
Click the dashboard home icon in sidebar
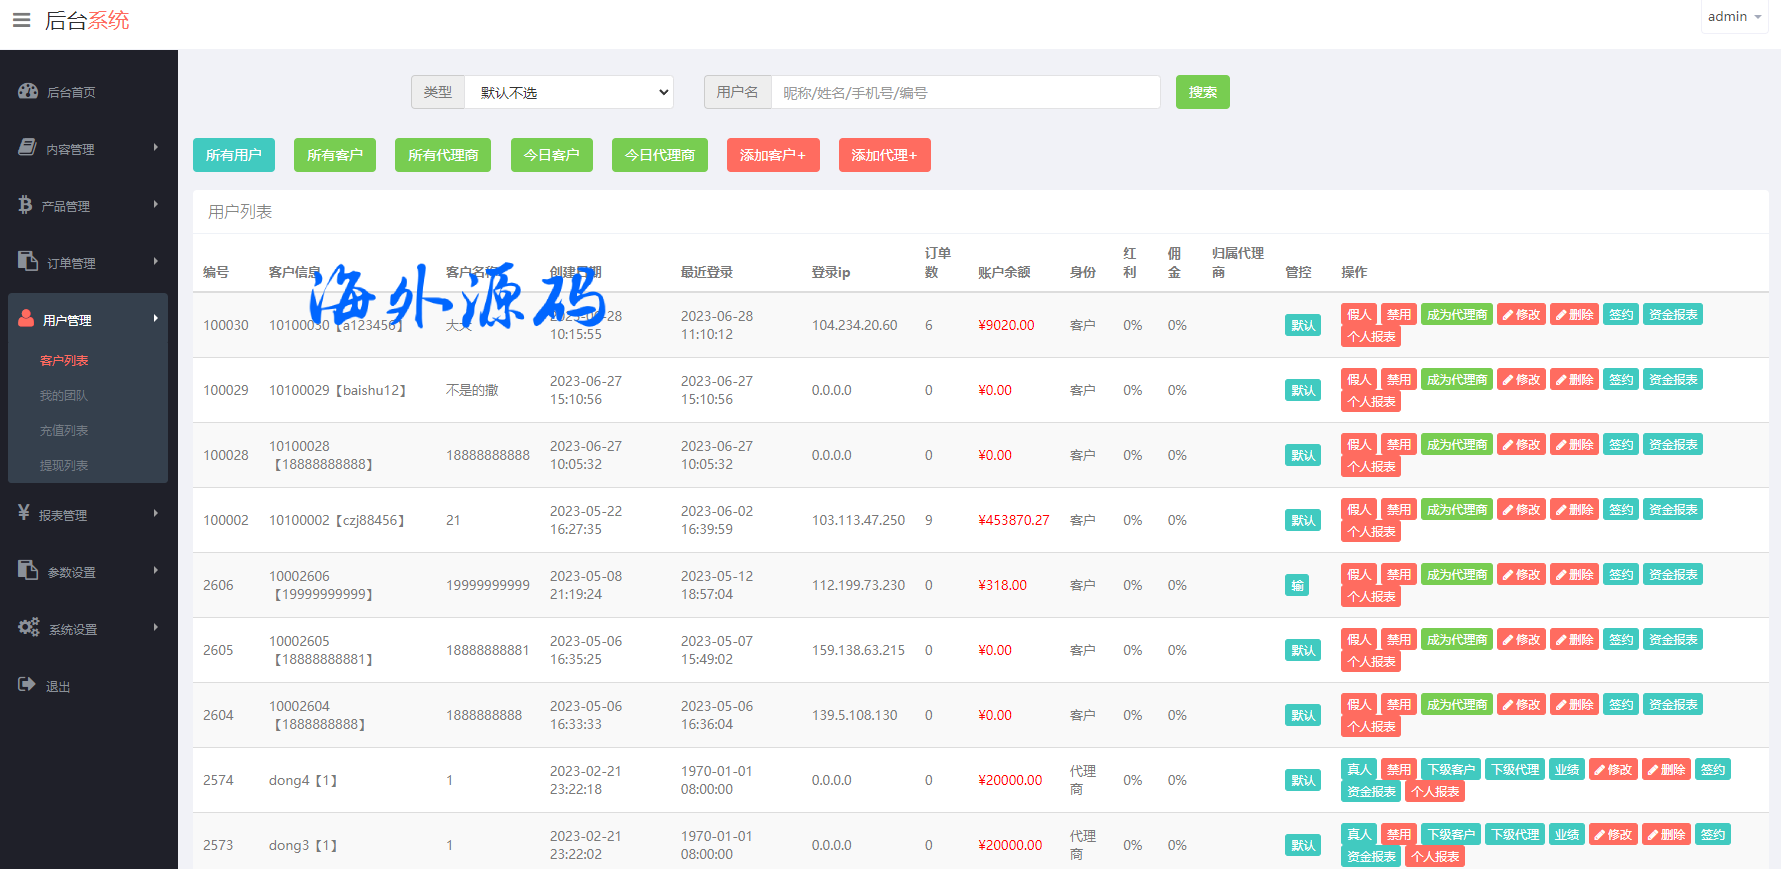click(x=28, y=91)
